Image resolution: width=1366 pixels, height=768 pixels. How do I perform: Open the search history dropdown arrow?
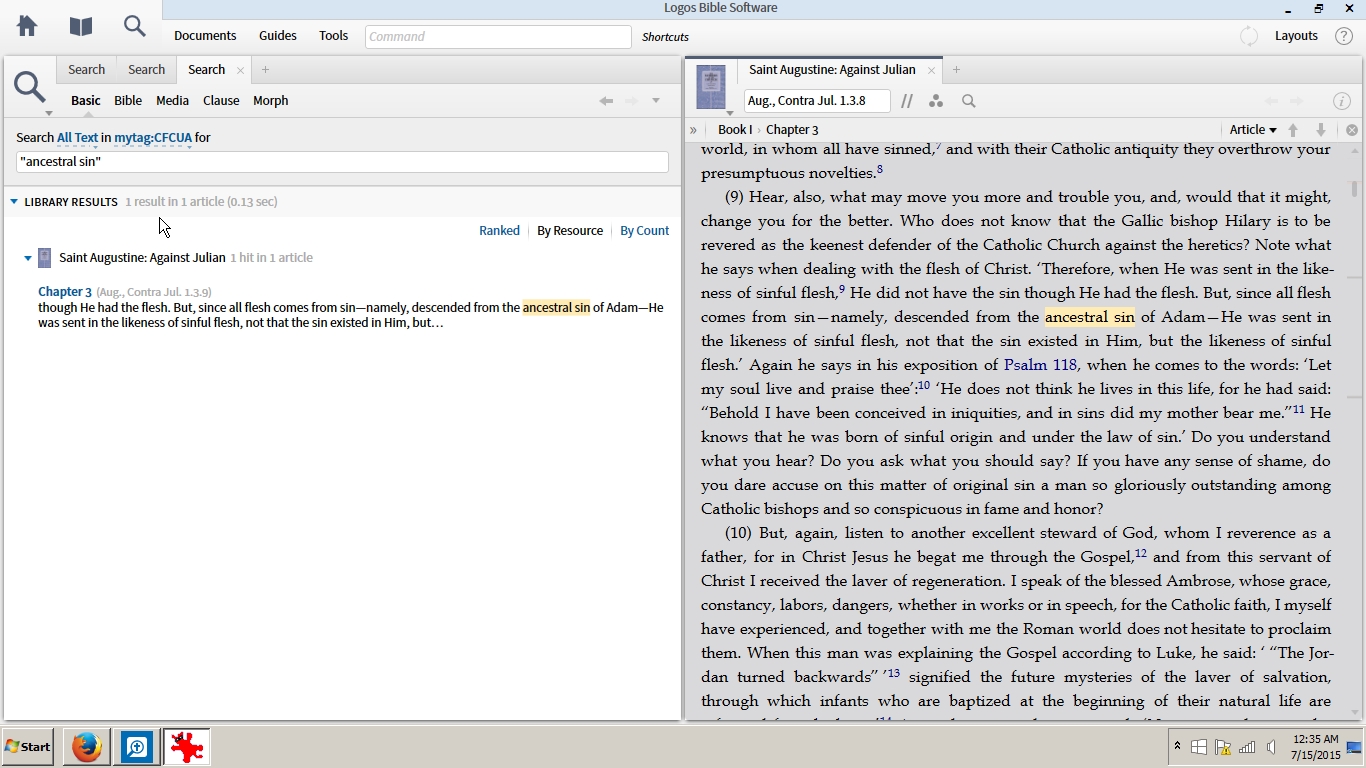(656, 101)
